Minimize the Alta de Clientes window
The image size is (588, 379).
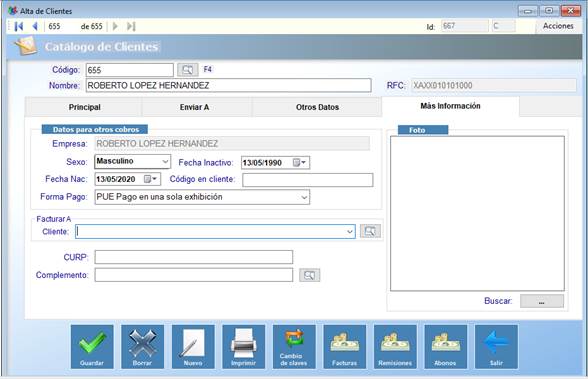click(528, 11)
